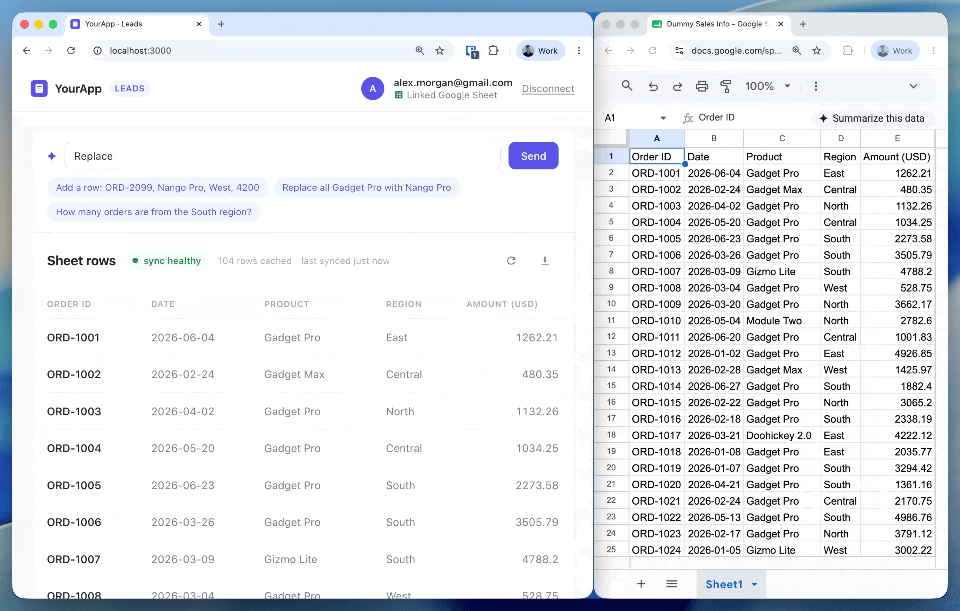
Task: Click the prompt field containing Replace
Action: tap(283, 156)
